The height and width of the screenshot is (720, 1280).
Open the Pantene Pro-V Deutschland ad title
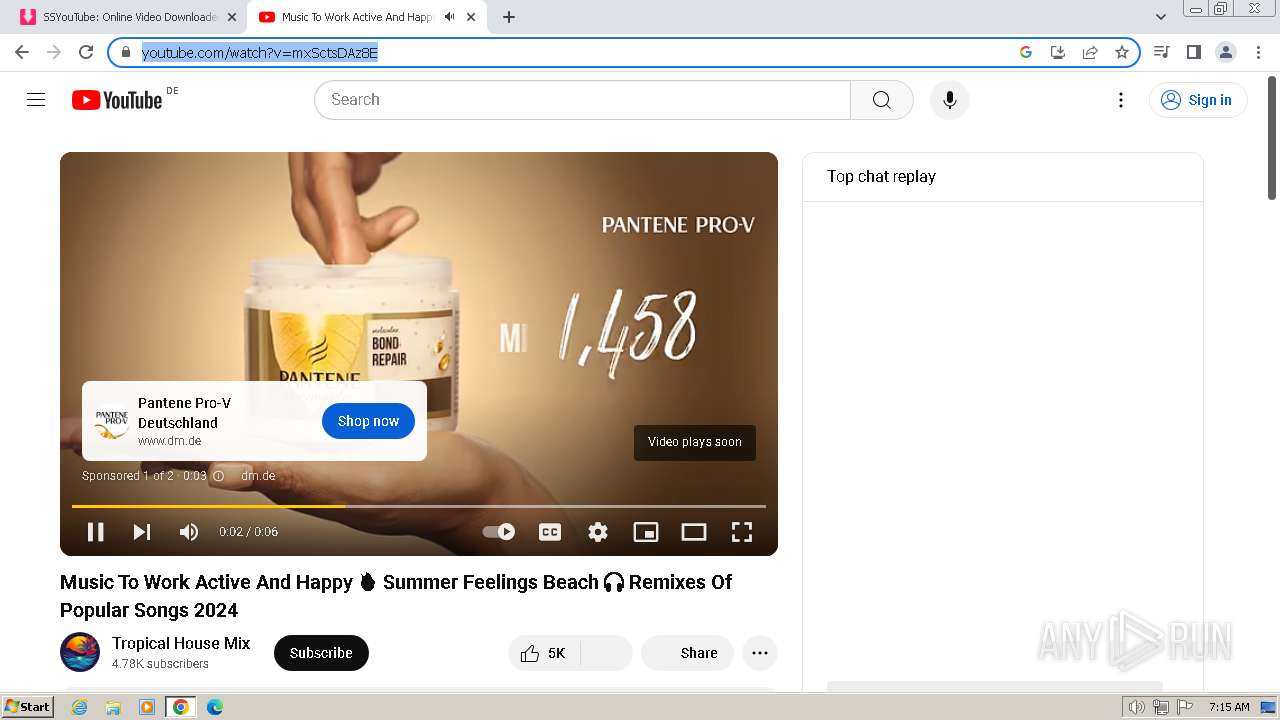[185, 413]
